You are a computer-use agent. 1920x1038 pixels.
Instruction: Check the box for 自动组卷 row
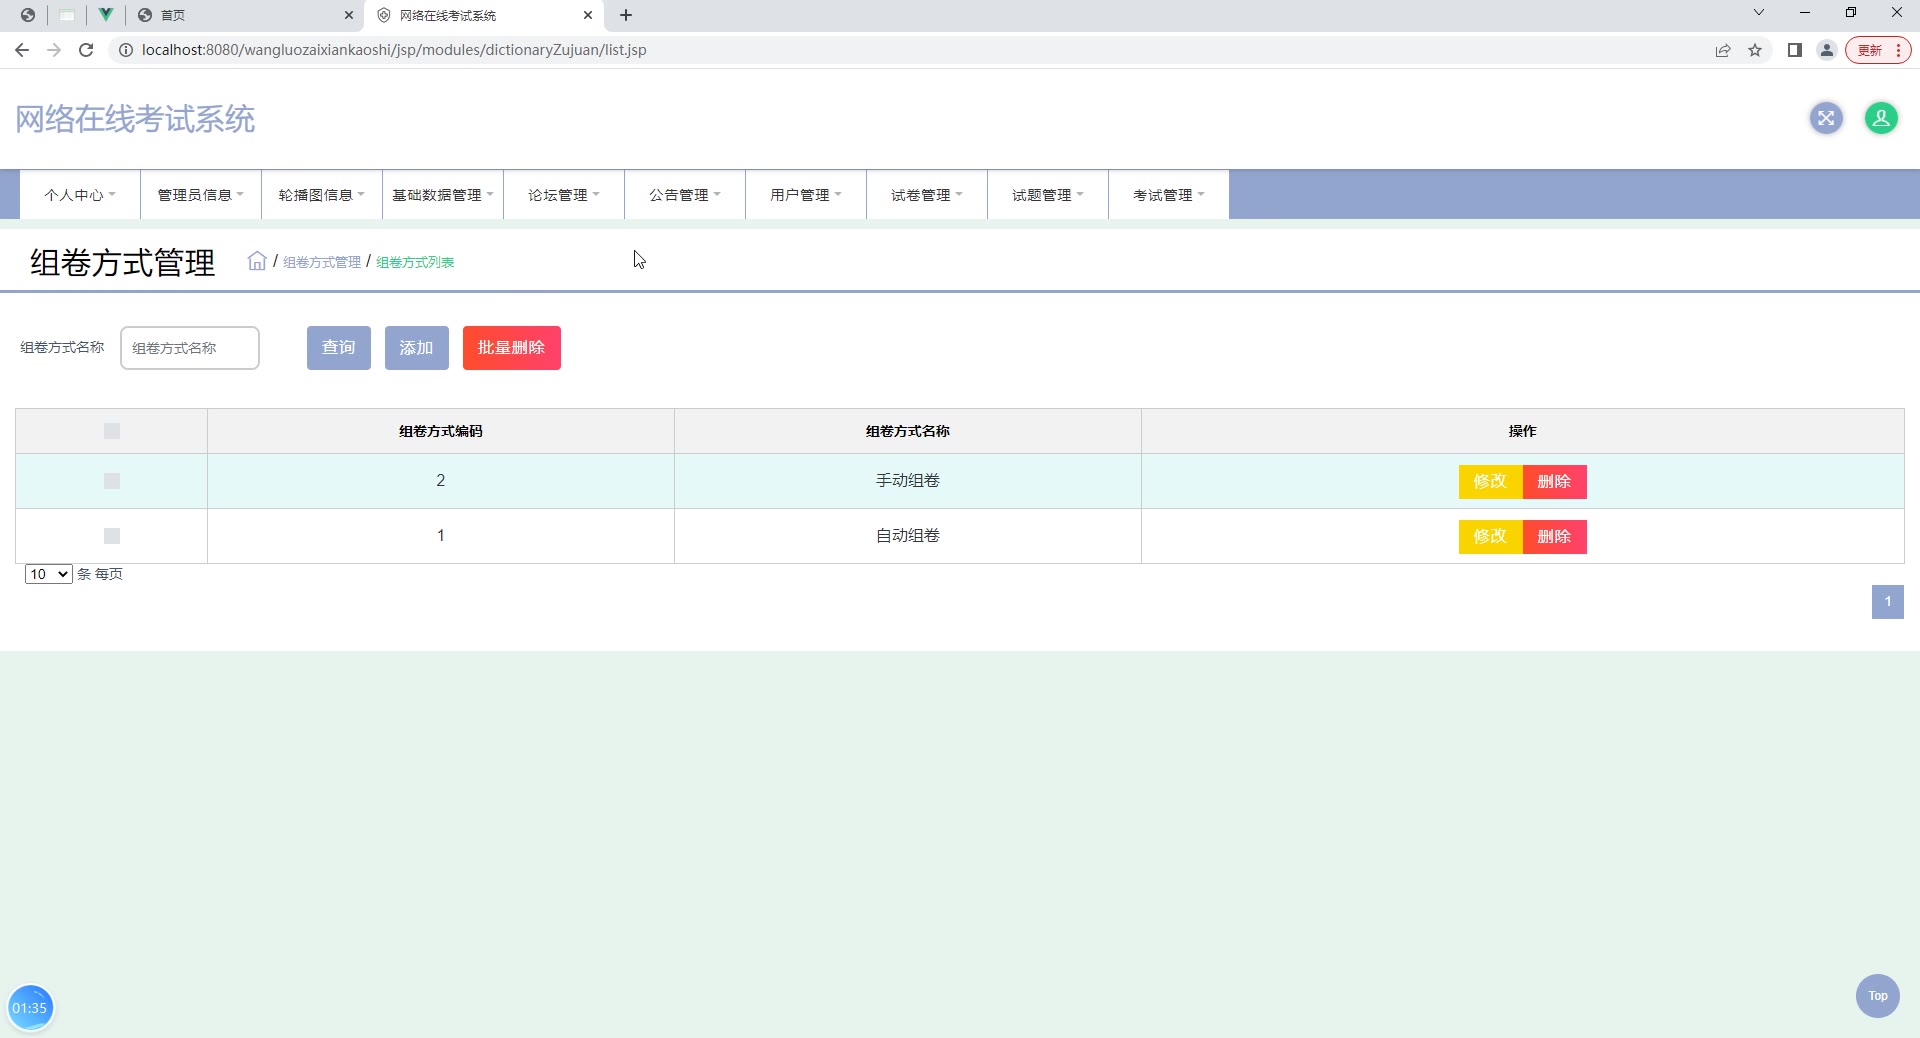112,536
